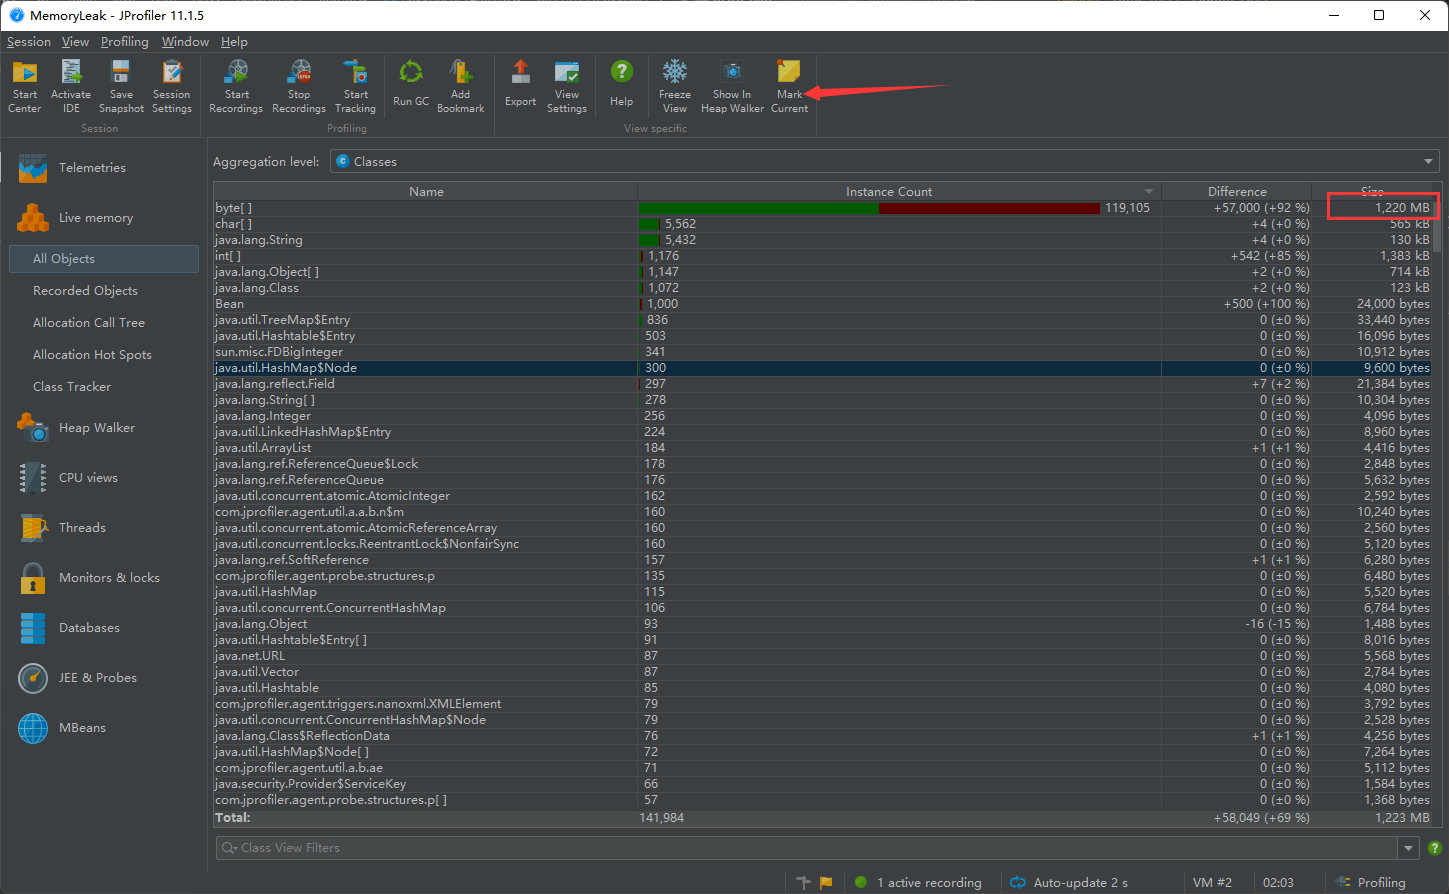This screenshot has height=894, width=1449.
Task: Select java.util.HashMap$Node row
Action: point(822,368)
